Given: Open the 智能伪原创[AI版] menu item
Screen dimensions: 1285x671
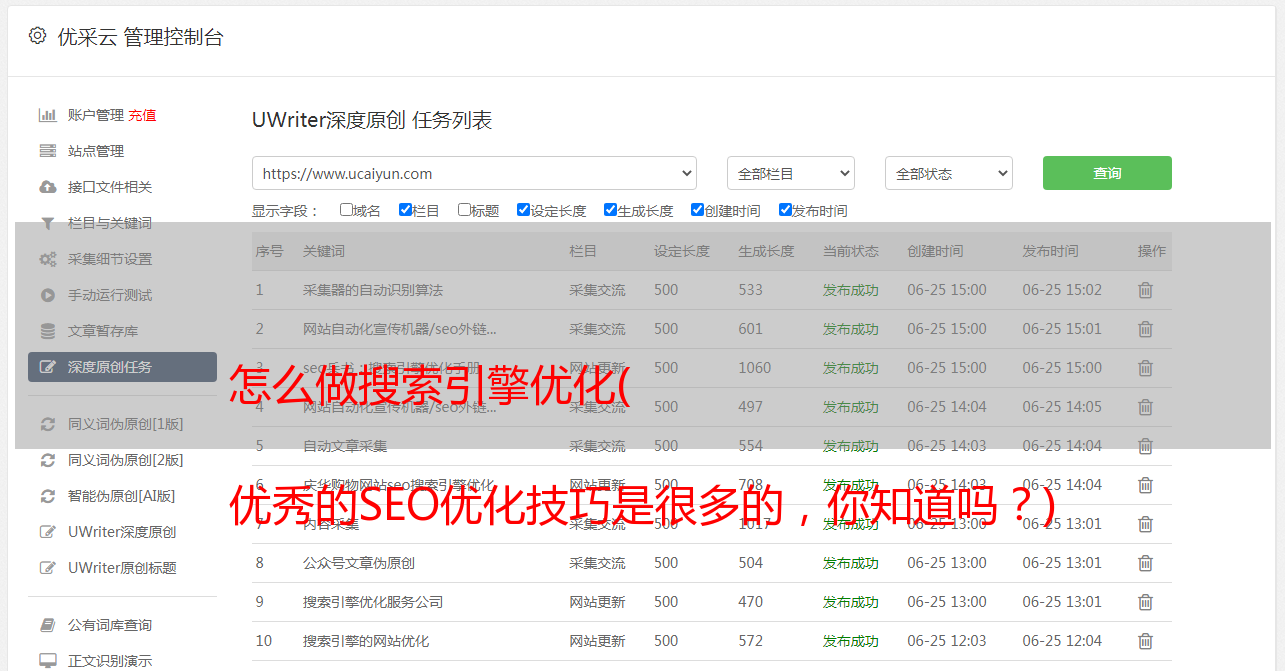Looking at the screenshot, I should tap(121, 496).
